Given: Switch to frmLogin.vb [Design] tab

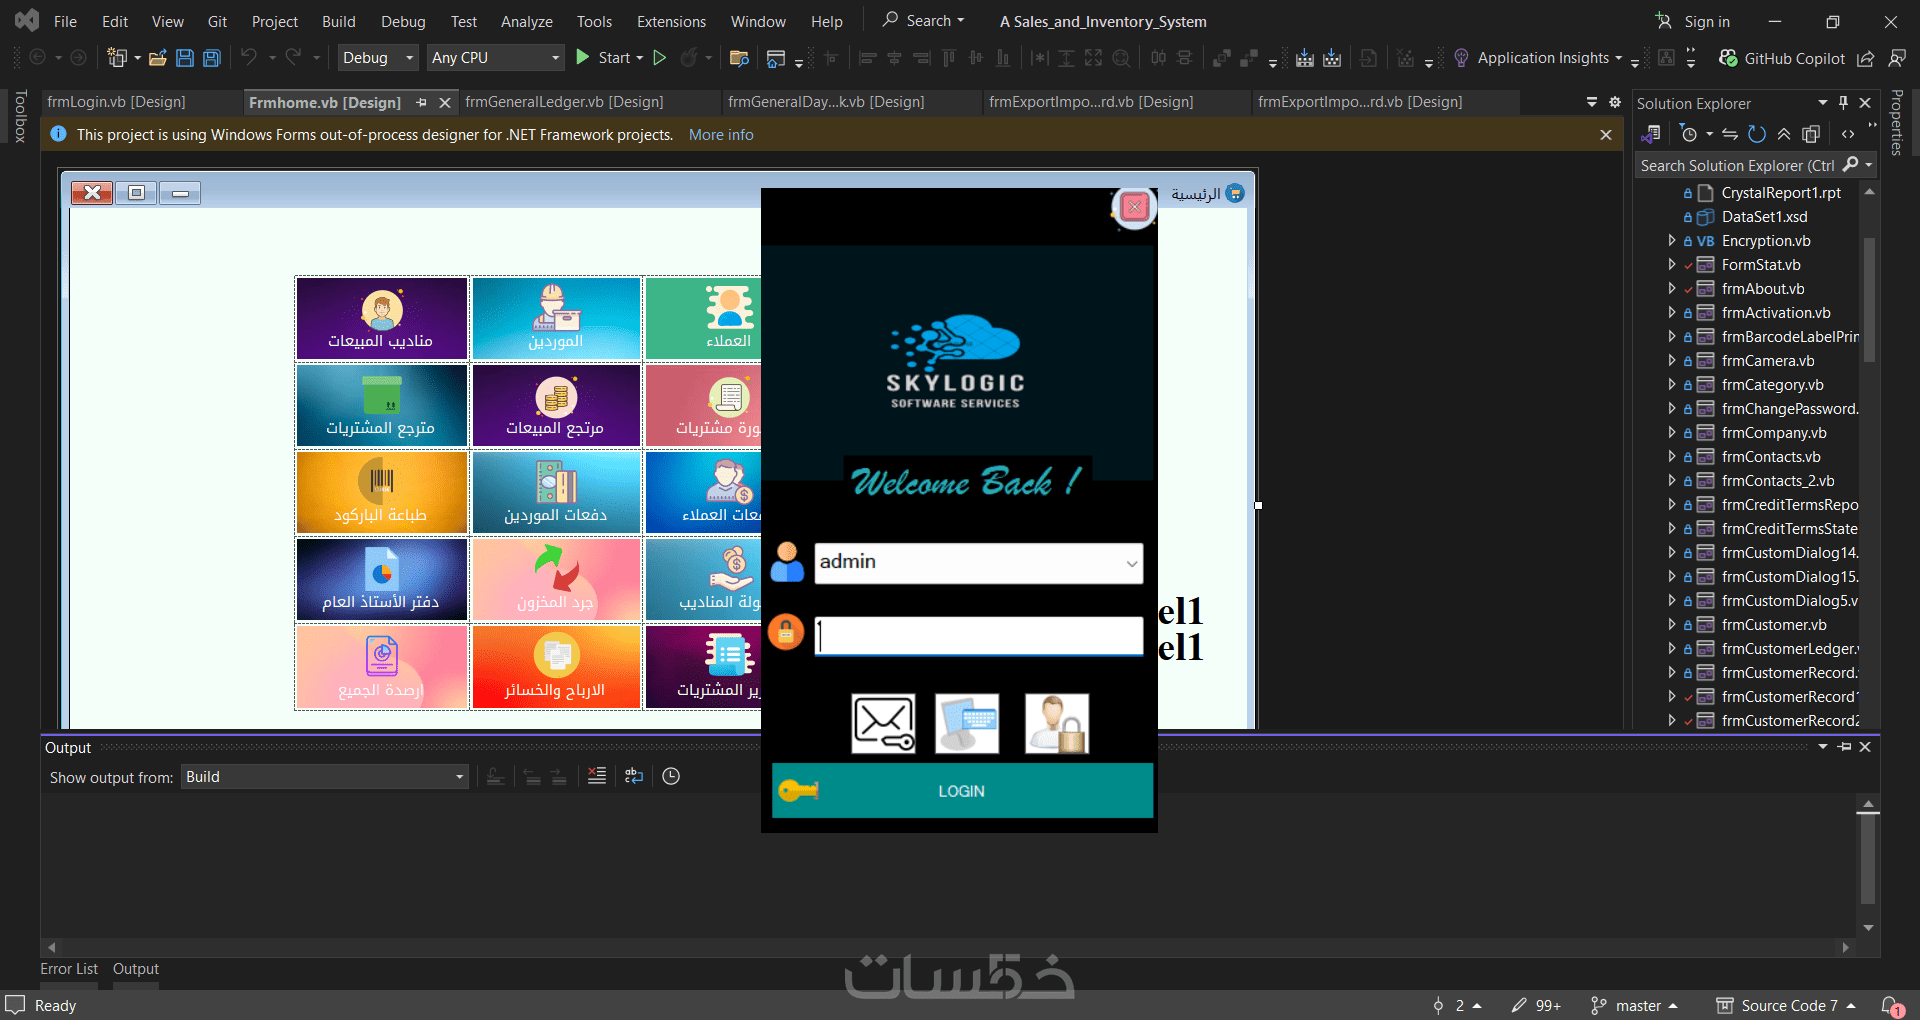Looking at the screenshot, I should pyautogui.click(x=116, y=102).
